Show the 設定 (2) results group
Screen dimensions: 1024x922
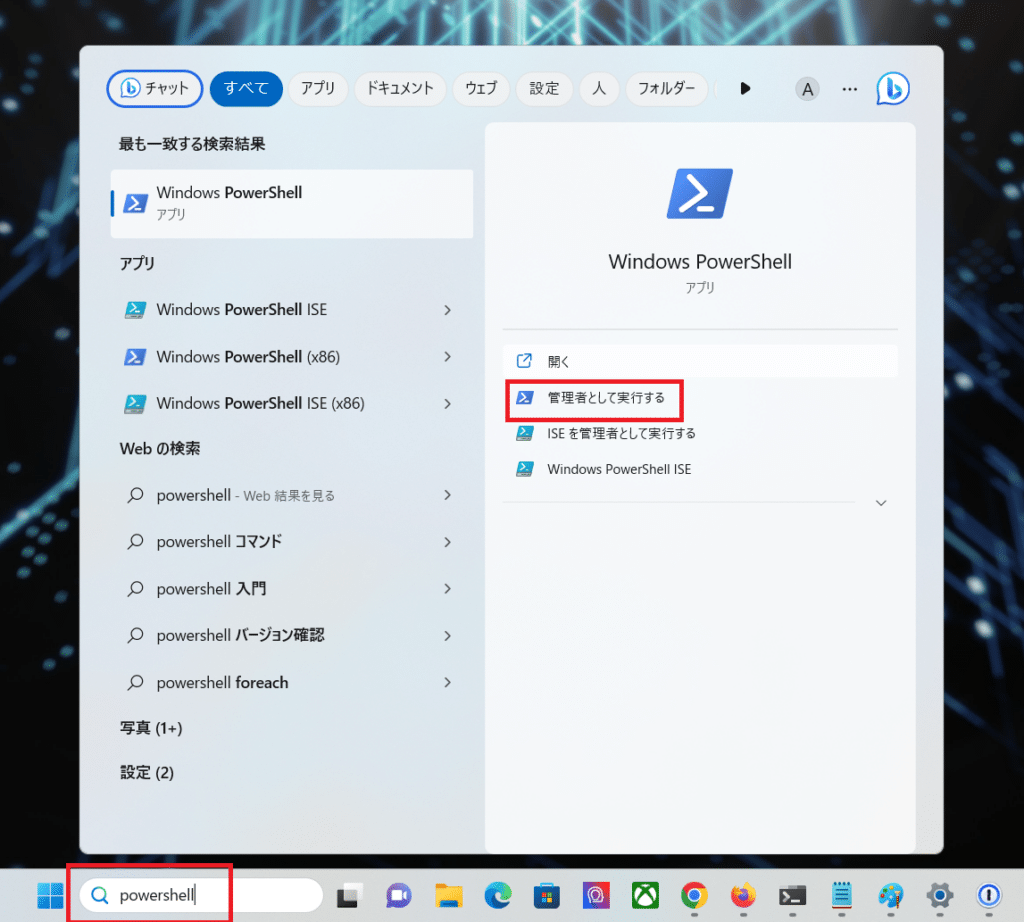(147, 772)
